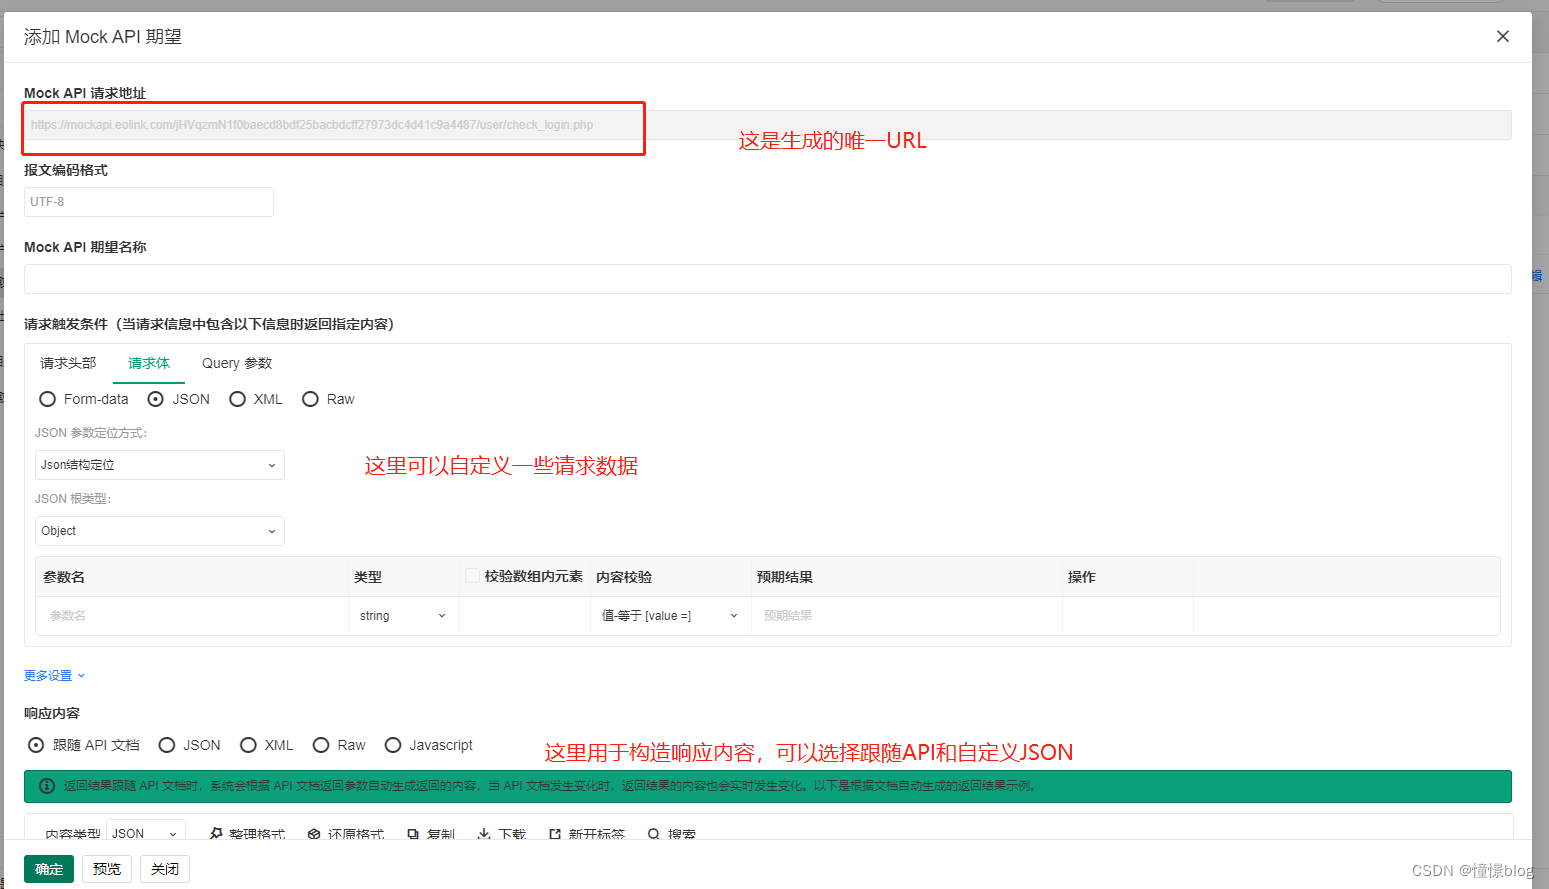
Task: Open the 值-等于 [value =] validation dropdown
Action: pos(670,616)
